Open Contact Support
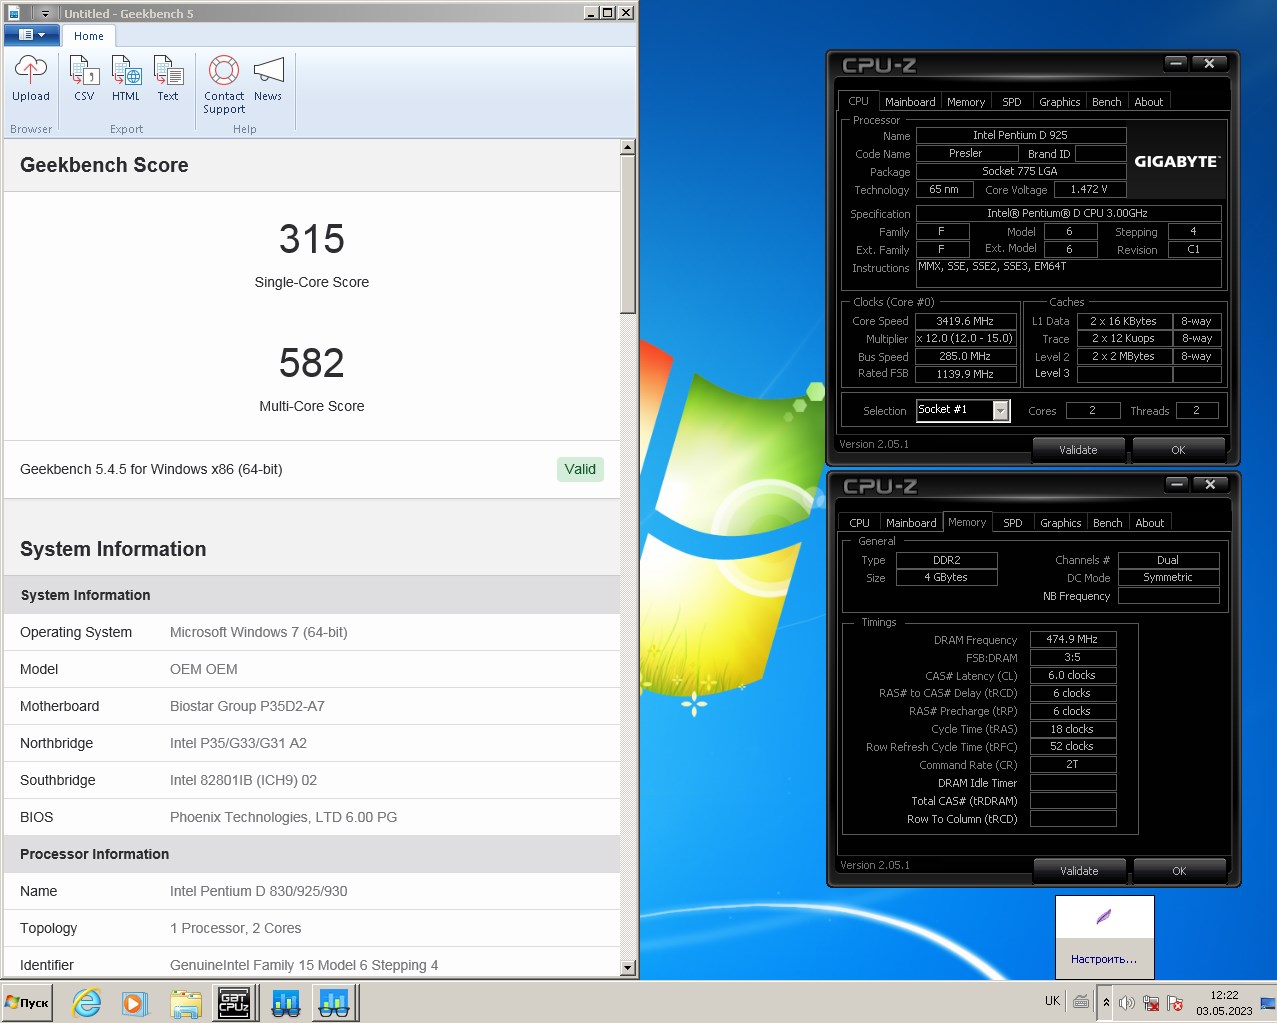The width and height of the screenshot is (1277, 1023). [x=224, y=85]
